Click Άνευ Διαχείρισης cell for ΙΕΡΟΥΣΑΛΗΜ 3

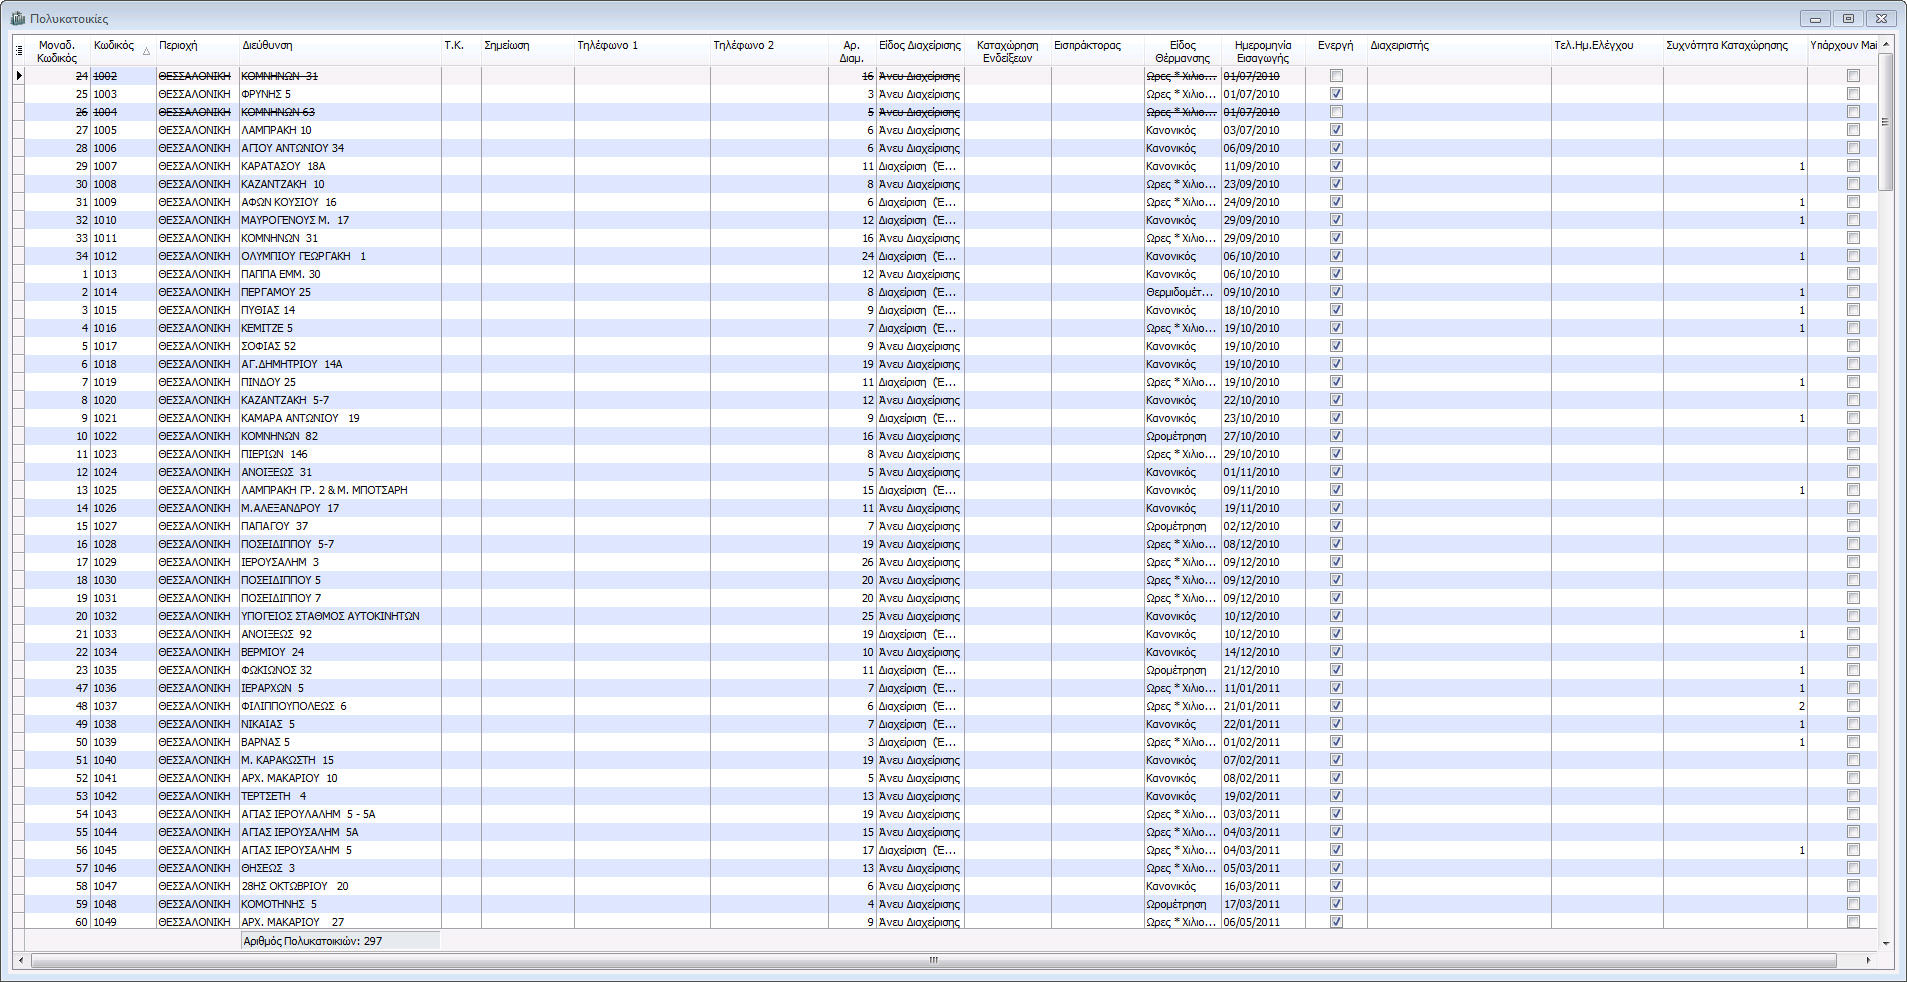920,562
